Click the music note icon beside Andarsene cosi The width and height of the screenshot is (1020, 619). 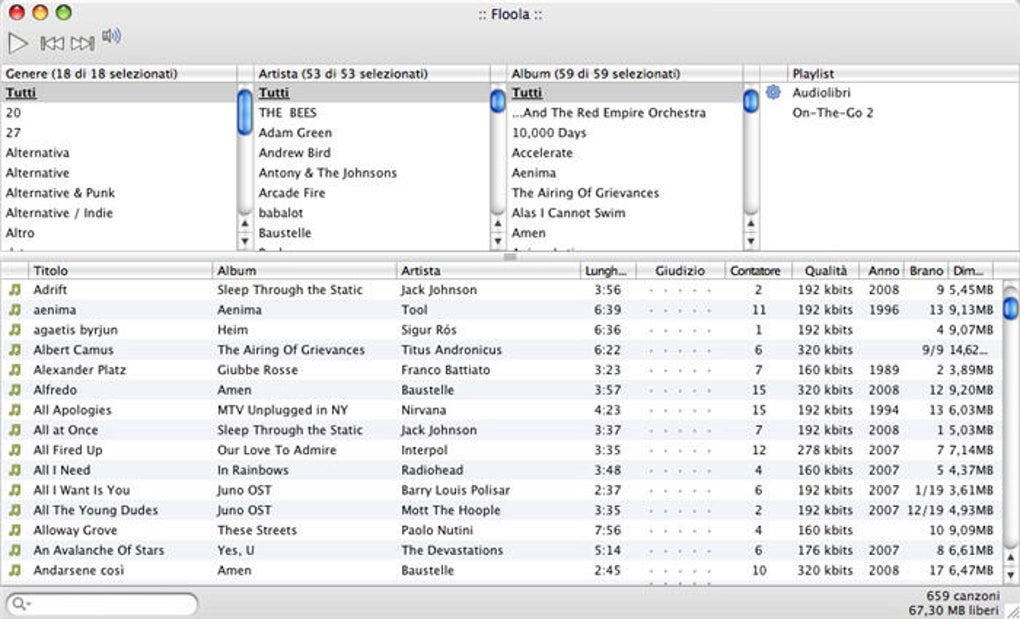click(x=13, y=570)
